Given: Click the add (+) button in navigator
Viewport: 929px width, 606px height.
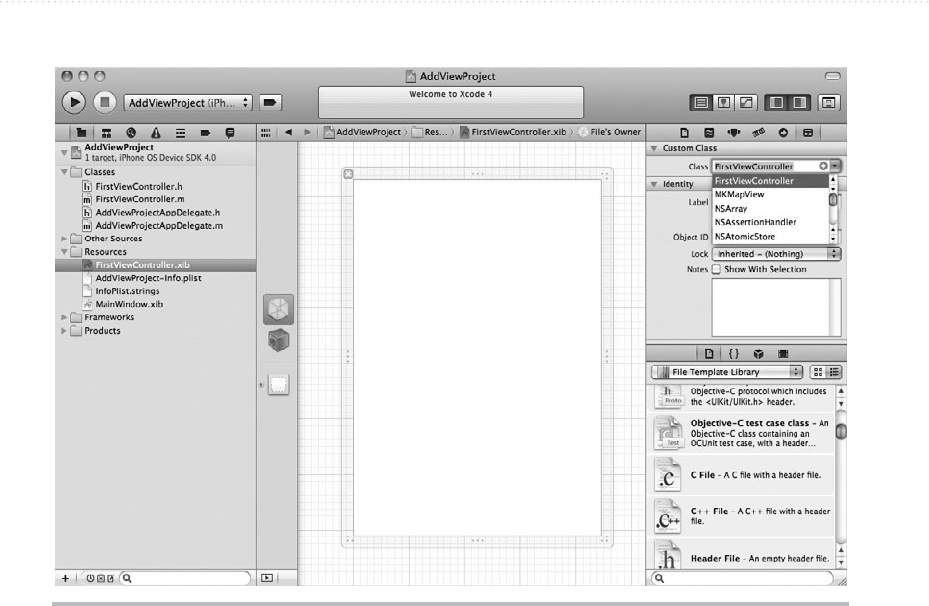Looking at the screenshot, I should [x=65, y=578].
